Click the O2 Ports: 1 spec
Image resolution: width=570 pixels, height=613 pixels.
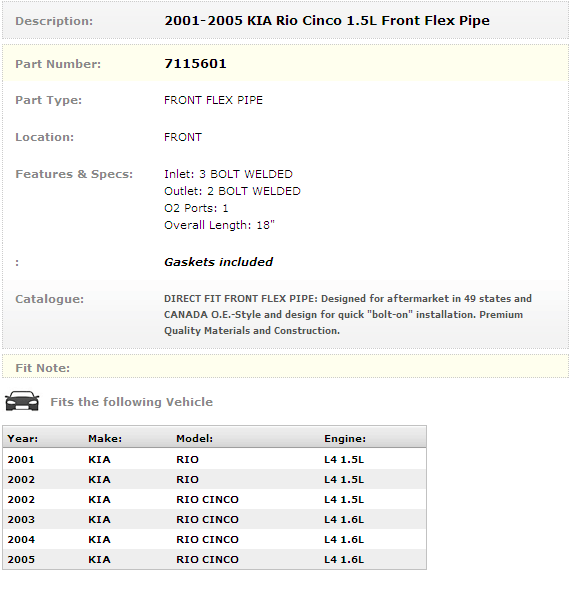tap(196, 208)
